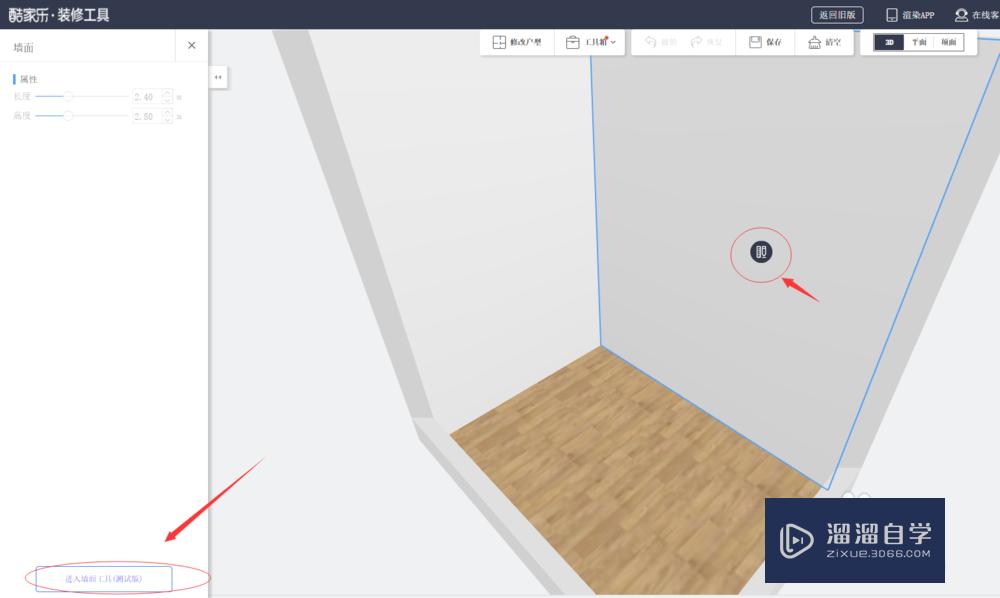The height and width of the screenshot is (598, 1000).
Task: Click the floor-plan grid icon beside 修改户型
Action: tap(499, 42)
